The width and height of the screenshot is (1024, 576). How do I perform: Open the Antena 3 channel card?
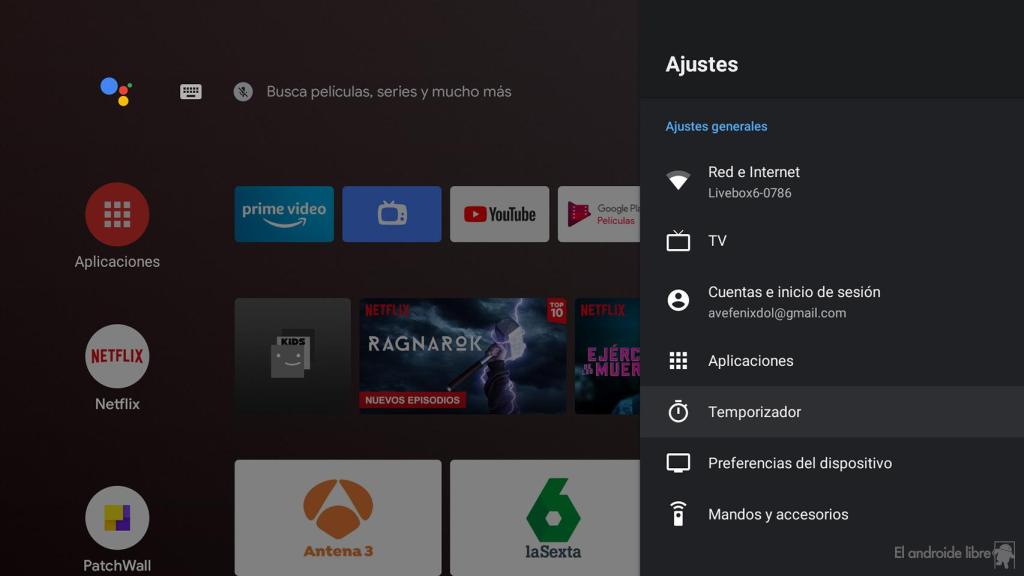[x=338, y=518]
